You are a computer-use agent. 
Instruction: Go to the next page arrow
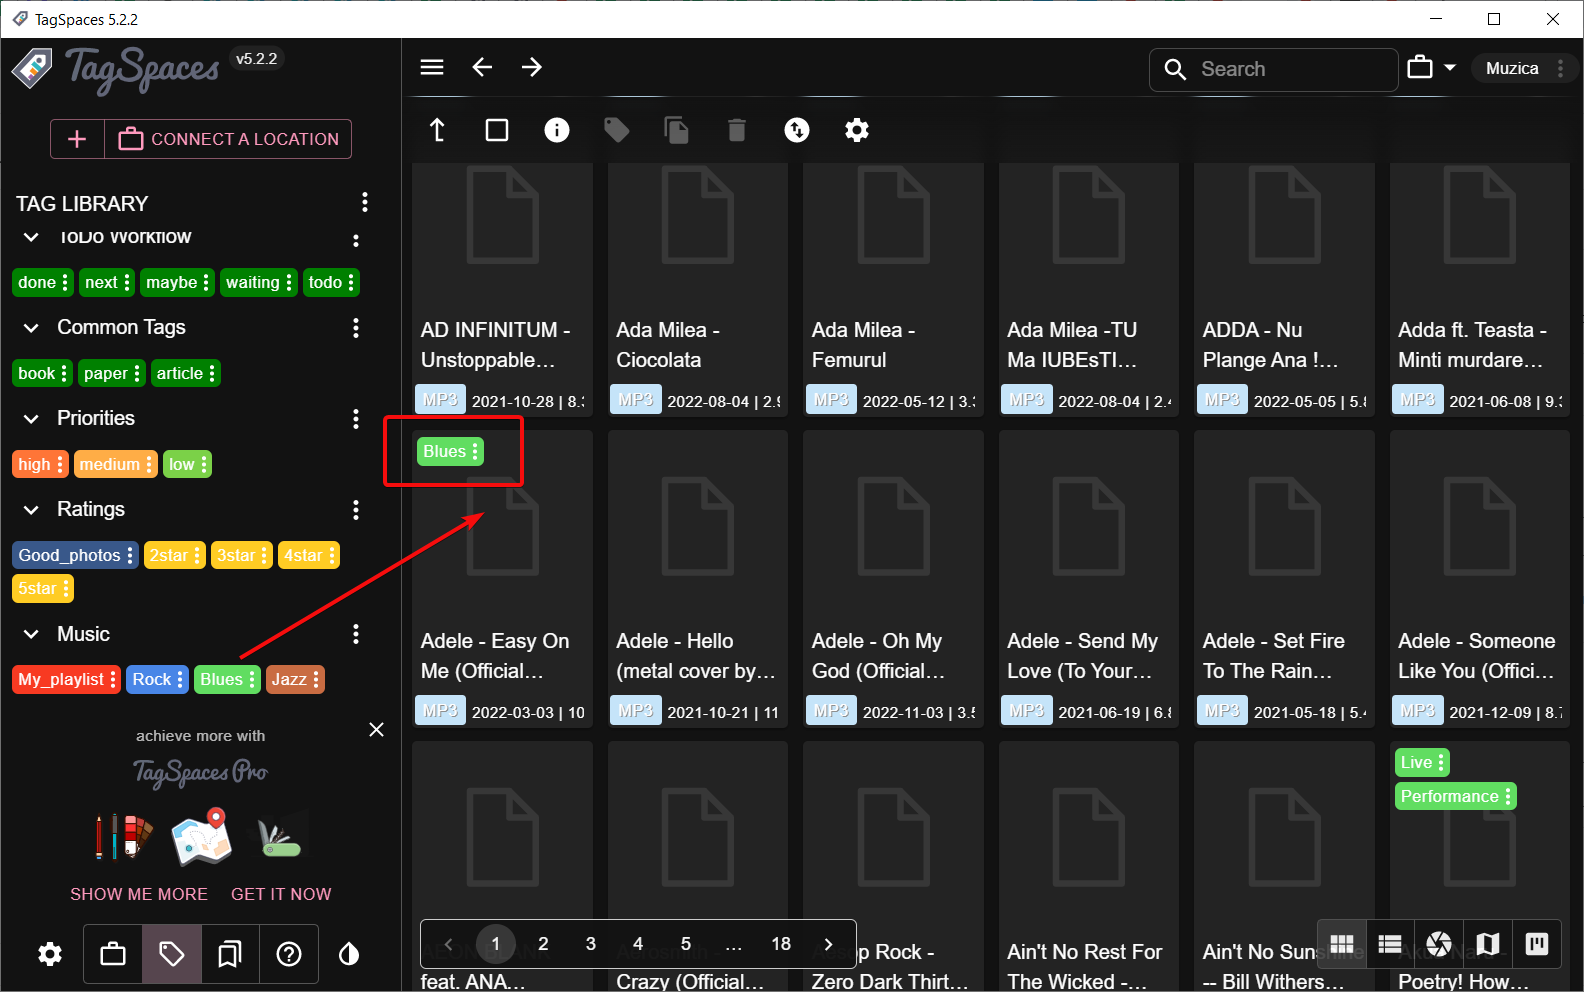828,943
